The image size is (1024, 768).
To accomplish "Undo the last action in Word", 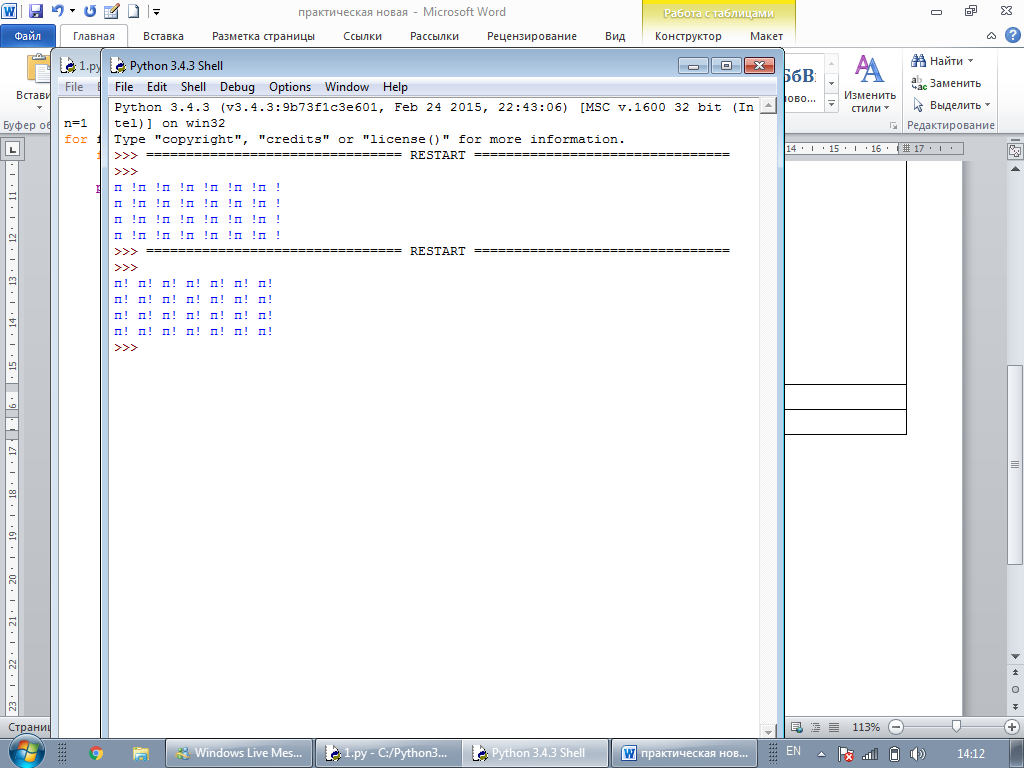I will [57, 11].
